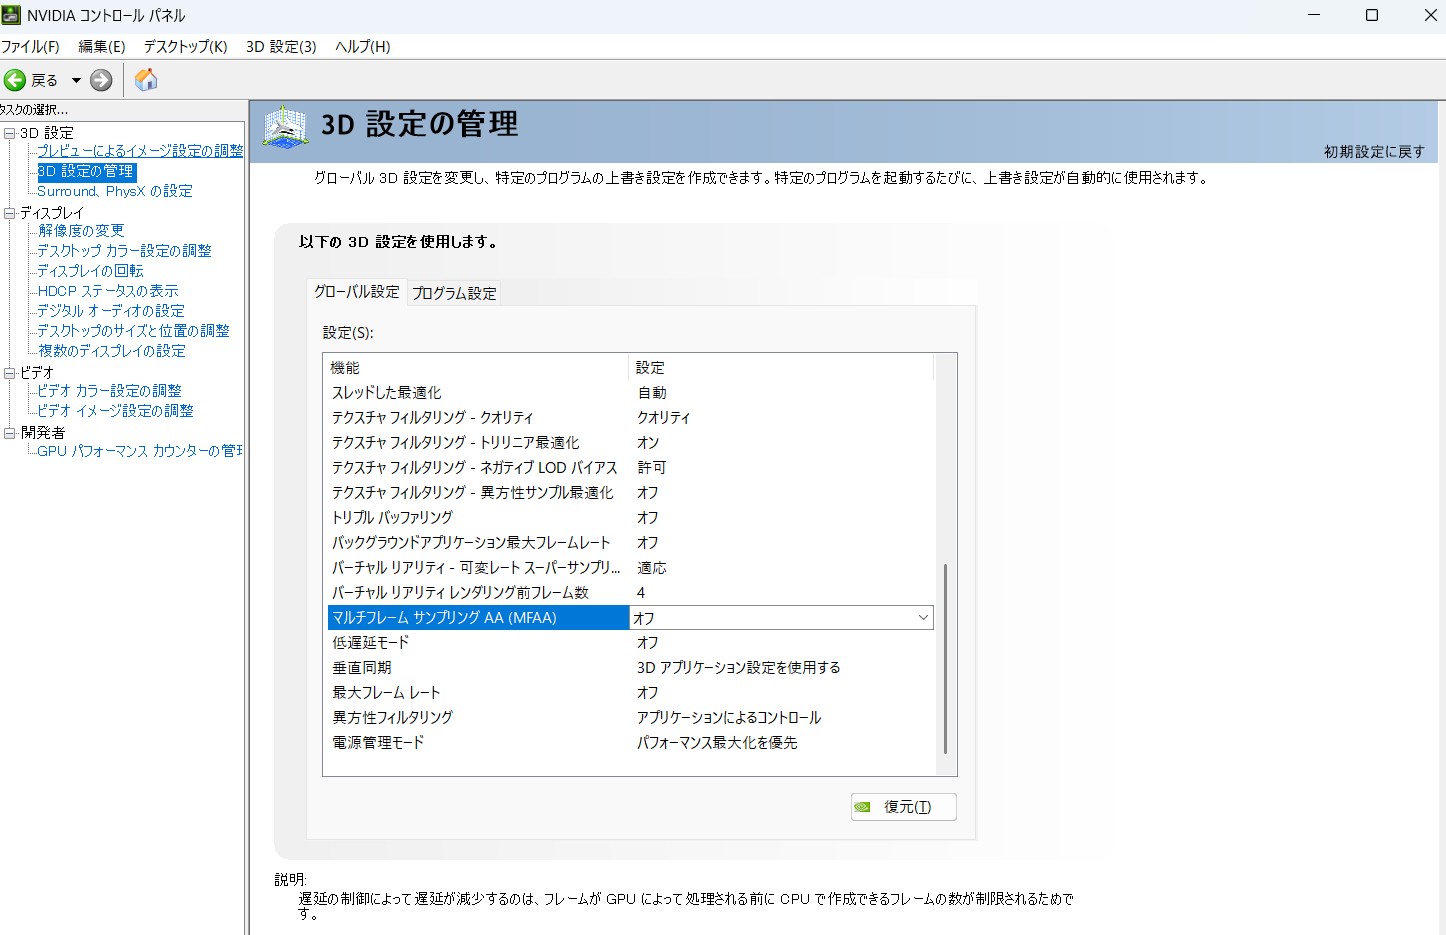Collapse the ビデオ tree node

(9, 373)
